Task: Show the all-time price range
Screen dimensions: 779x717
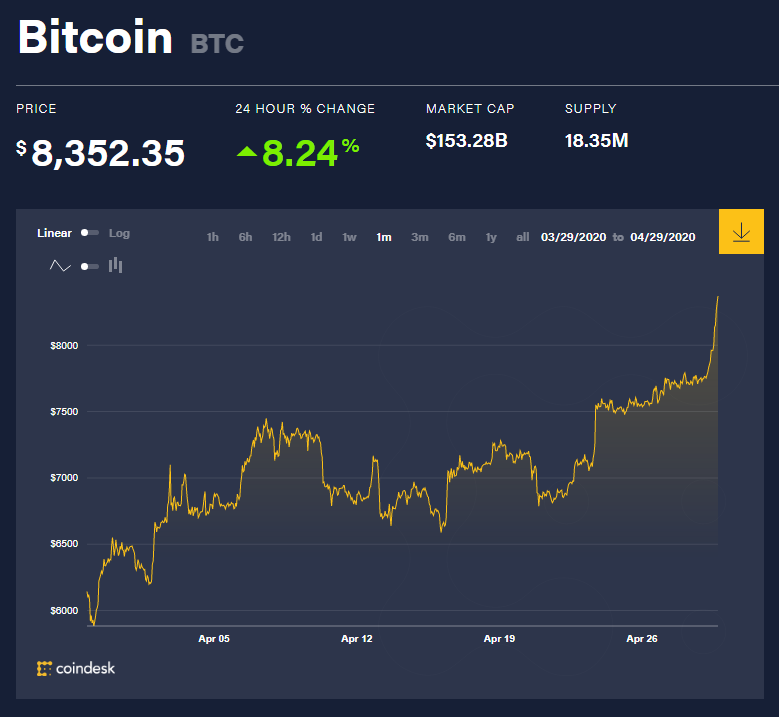Action: click(x=522, y=237)
